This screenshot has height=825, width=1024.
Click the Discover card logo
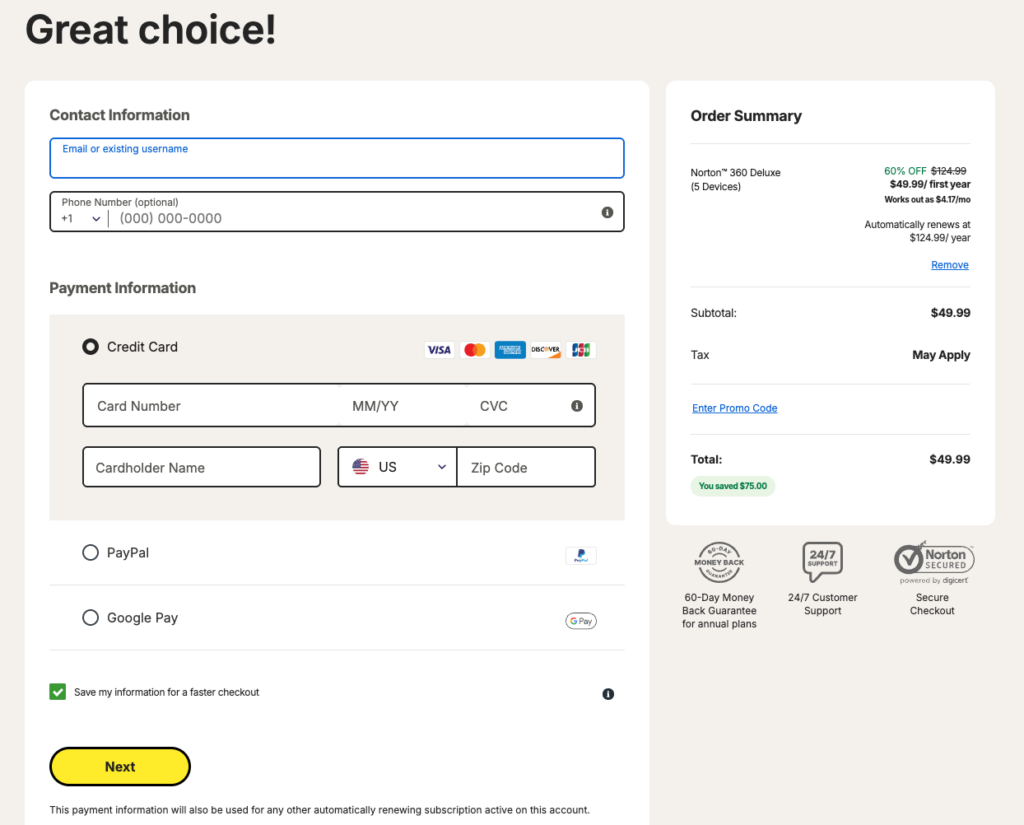click(x=545, y=349)
